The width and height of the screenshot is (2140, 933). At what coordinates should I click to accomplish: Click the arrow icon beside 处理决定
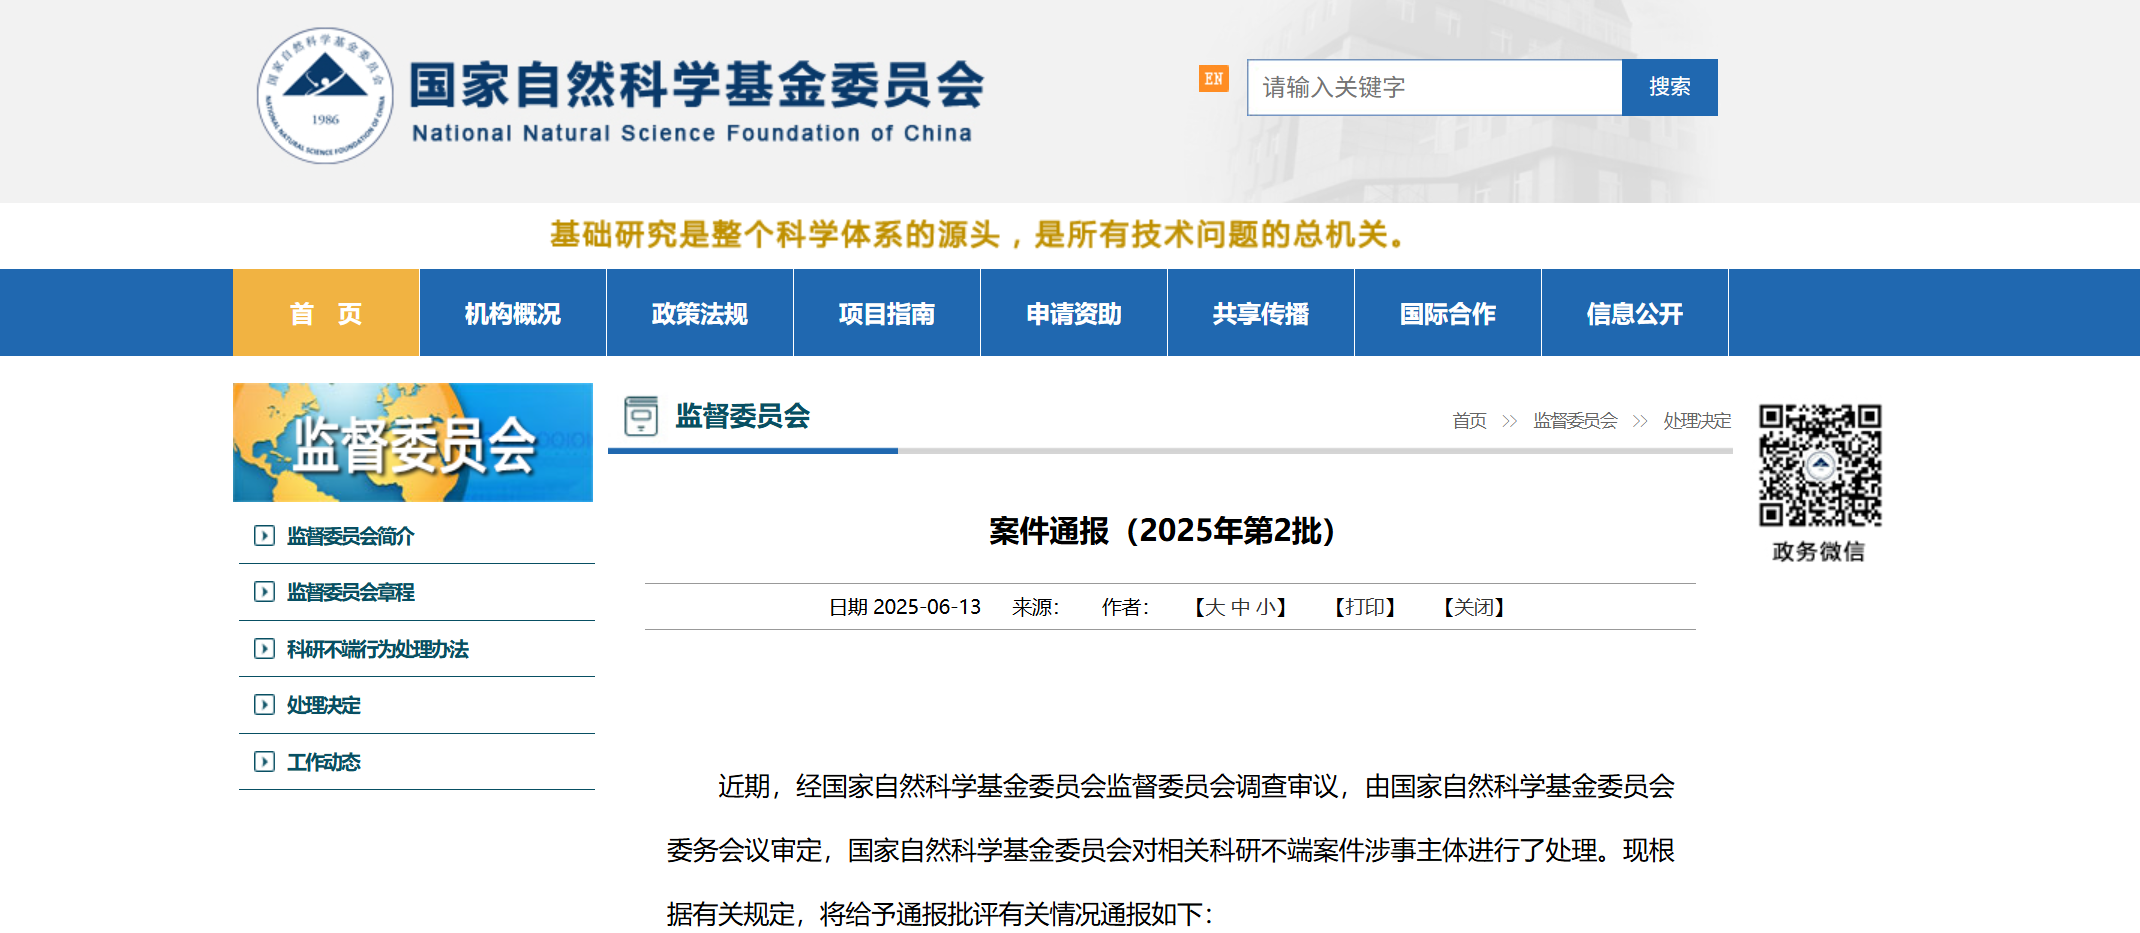pos(264,705)
